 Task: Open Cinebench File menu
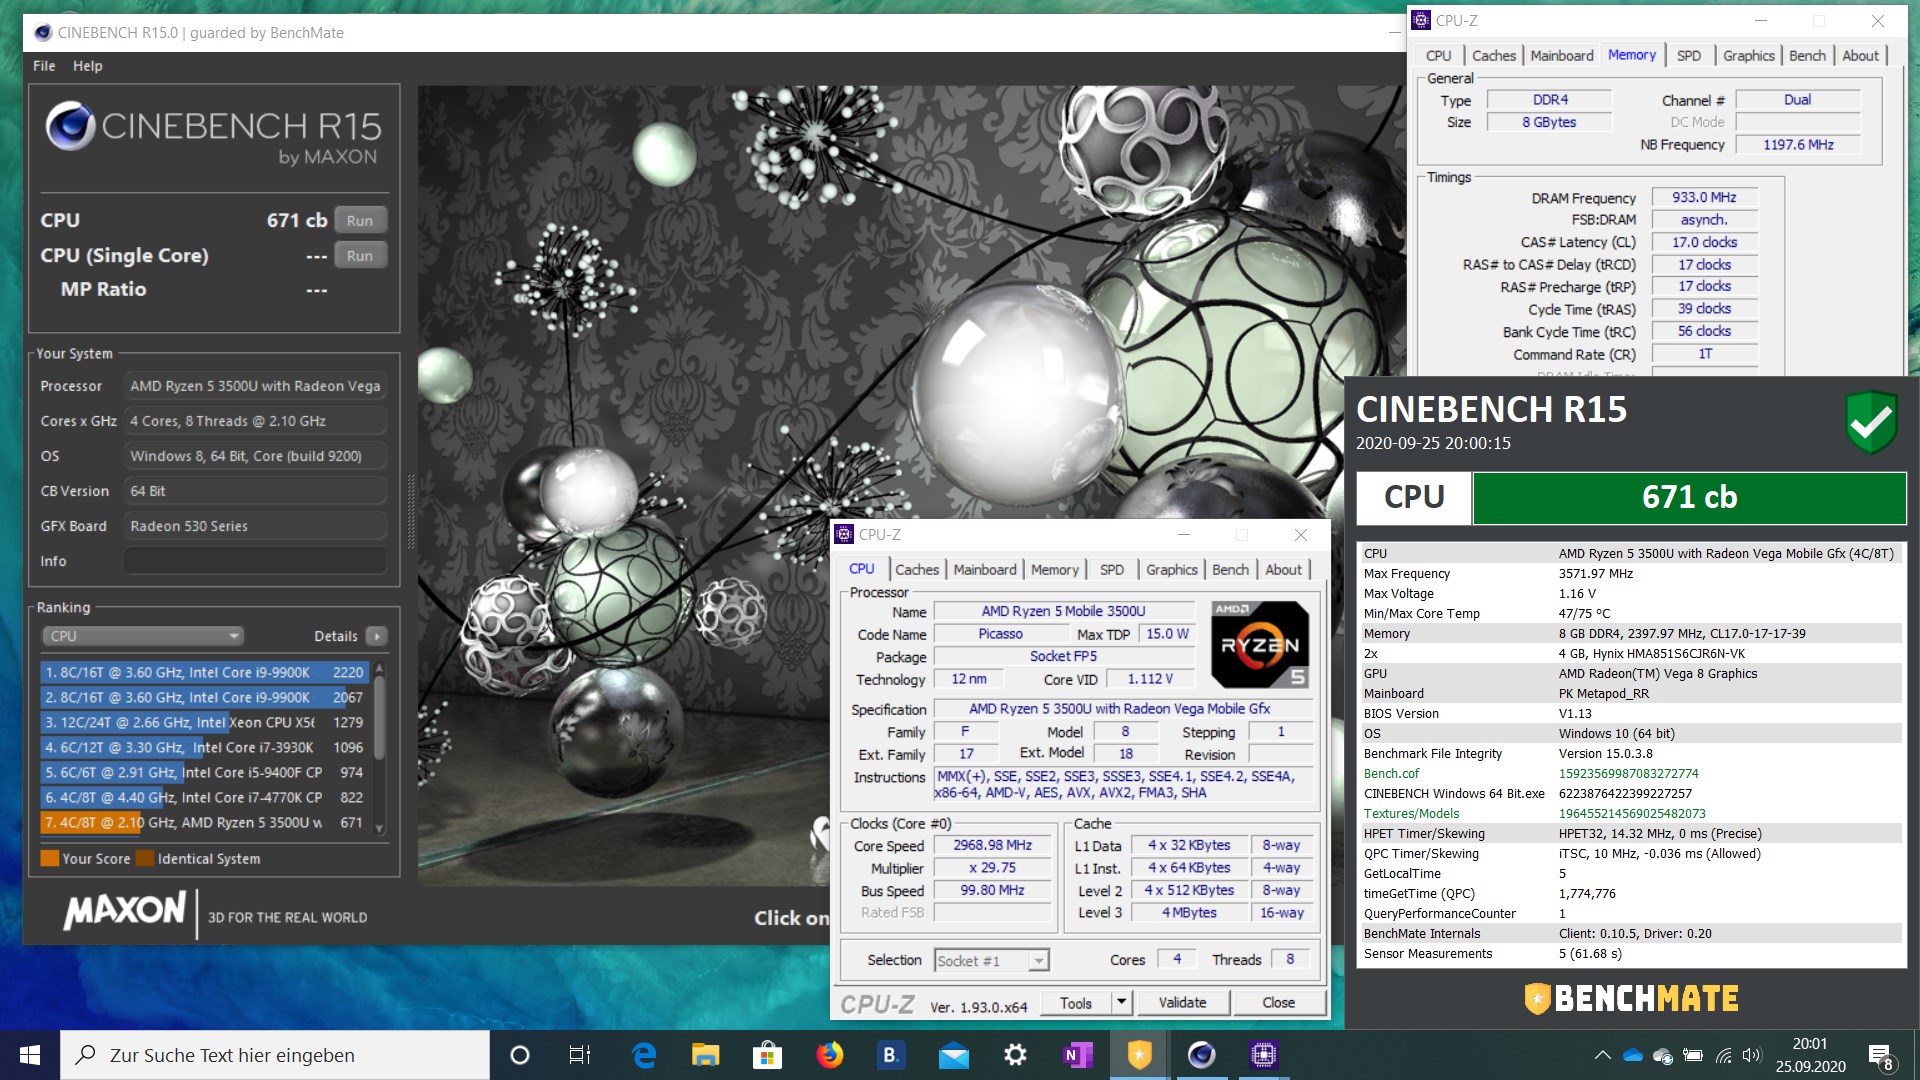coord(44,66)
